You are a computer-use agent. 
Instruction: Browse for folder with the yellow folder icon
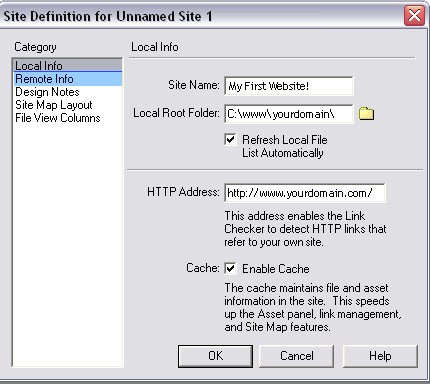tap(366, 114)
